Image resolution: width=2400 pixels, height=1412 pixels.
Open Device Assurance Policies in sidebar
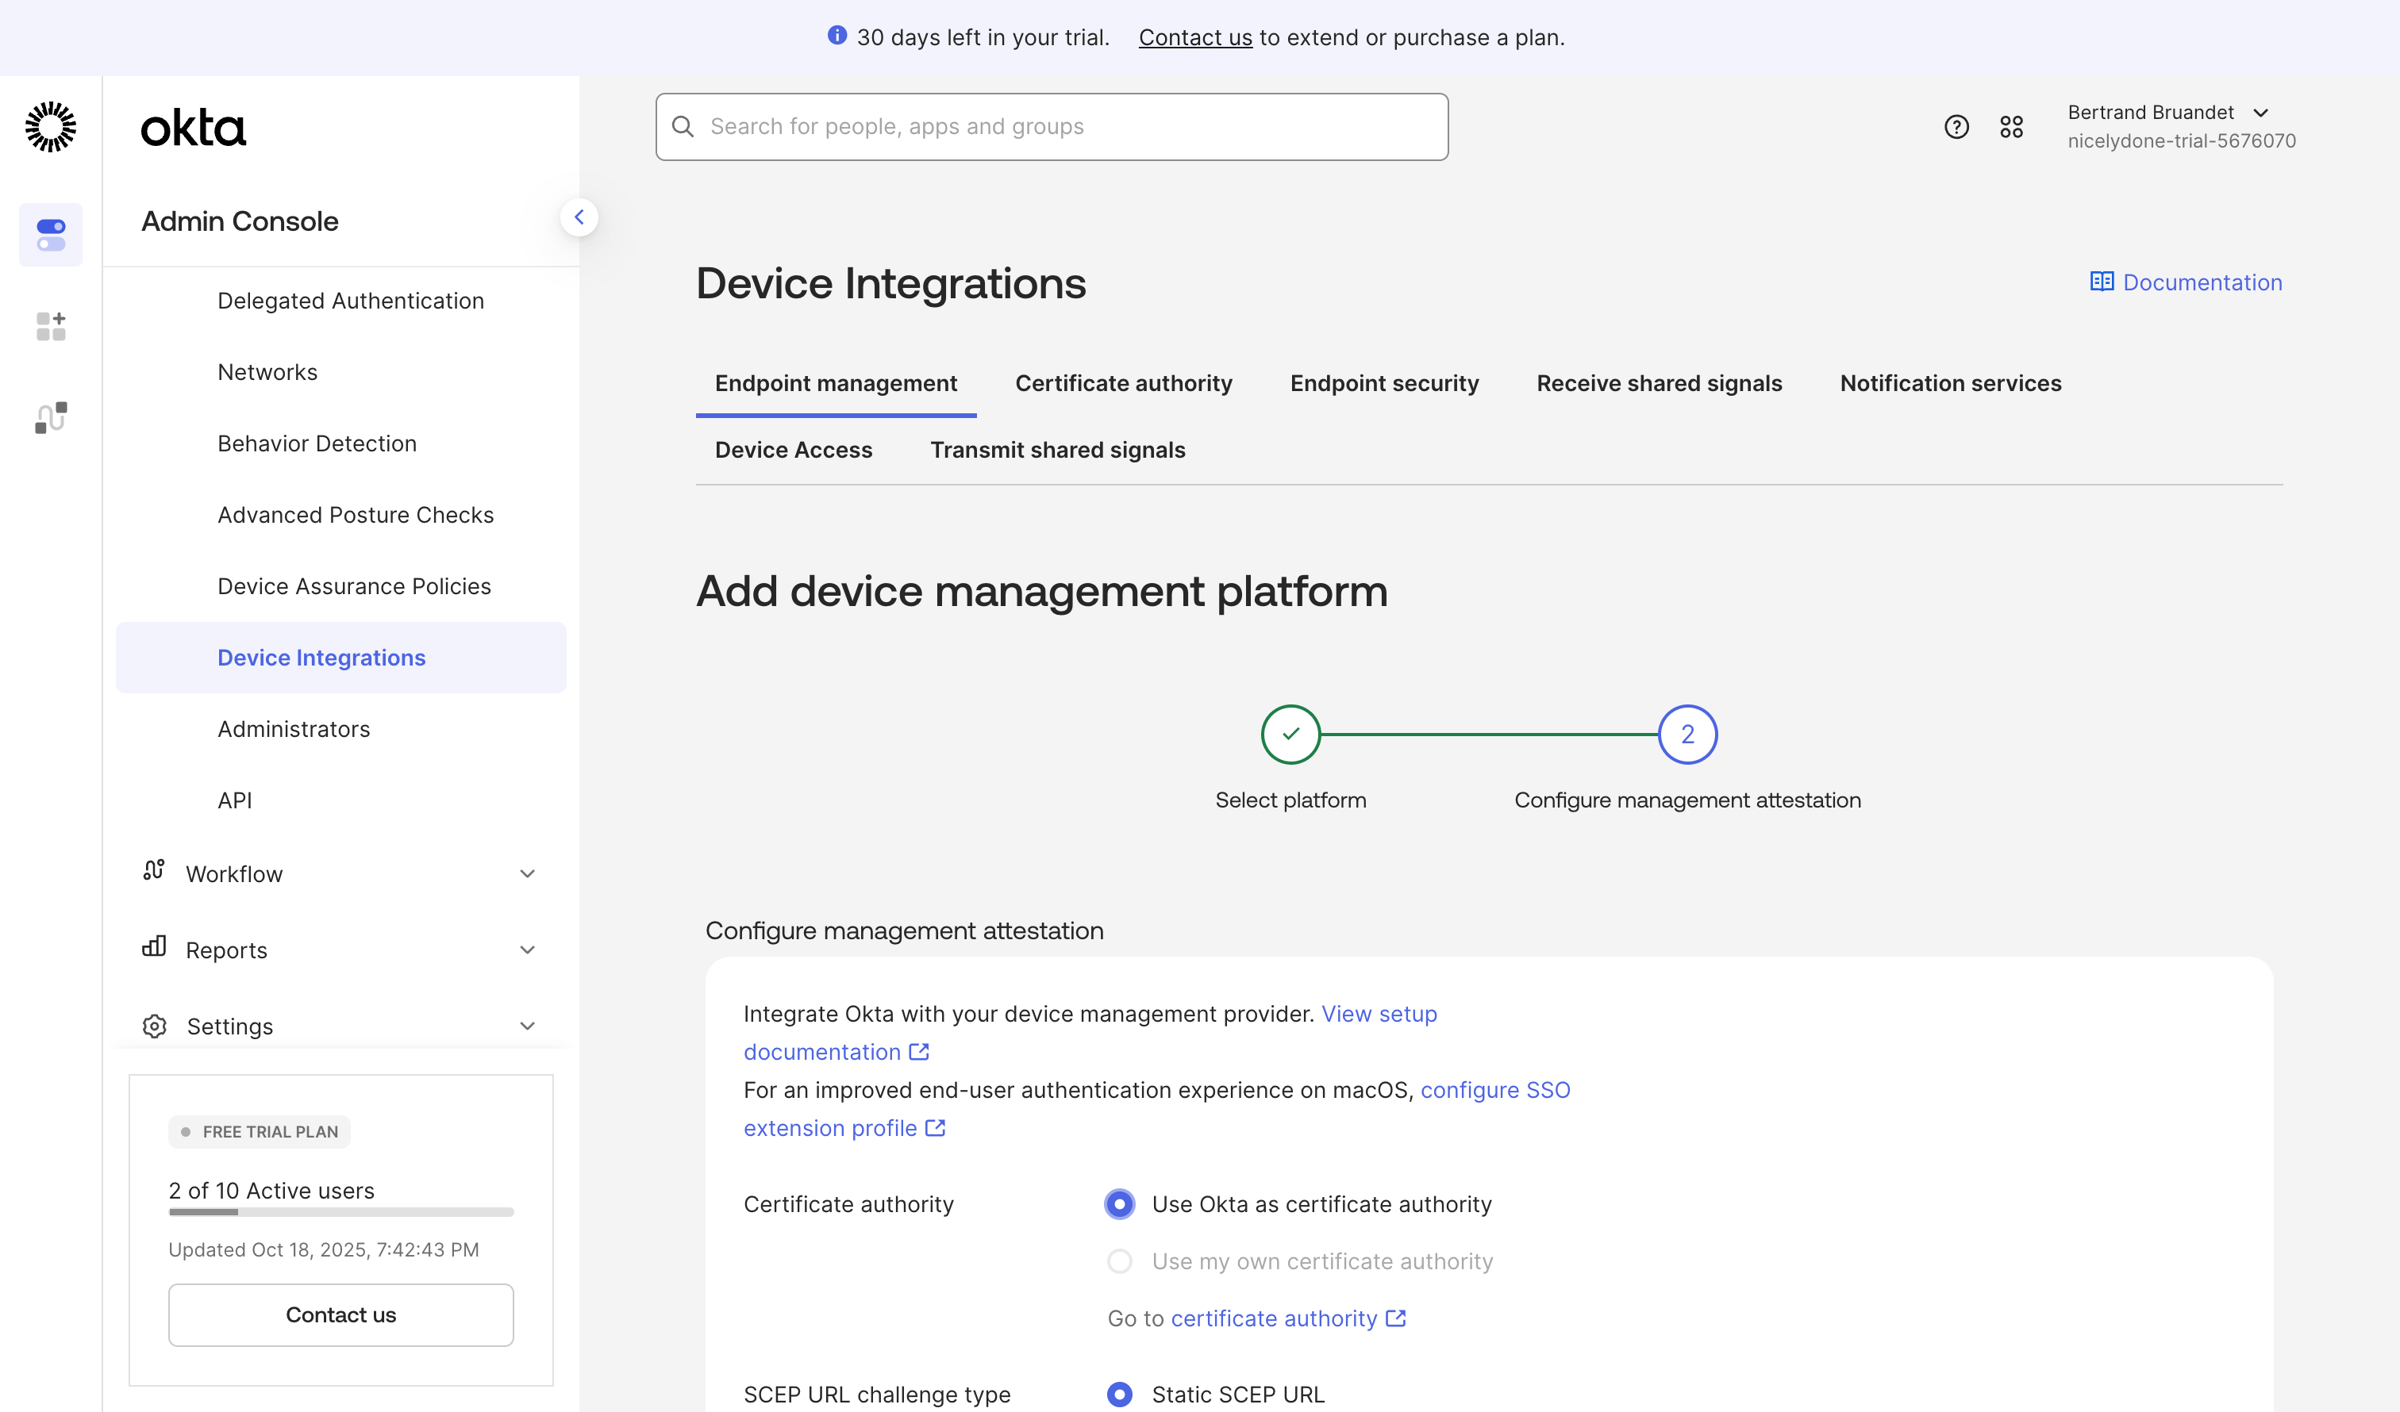tap(353, 586)
